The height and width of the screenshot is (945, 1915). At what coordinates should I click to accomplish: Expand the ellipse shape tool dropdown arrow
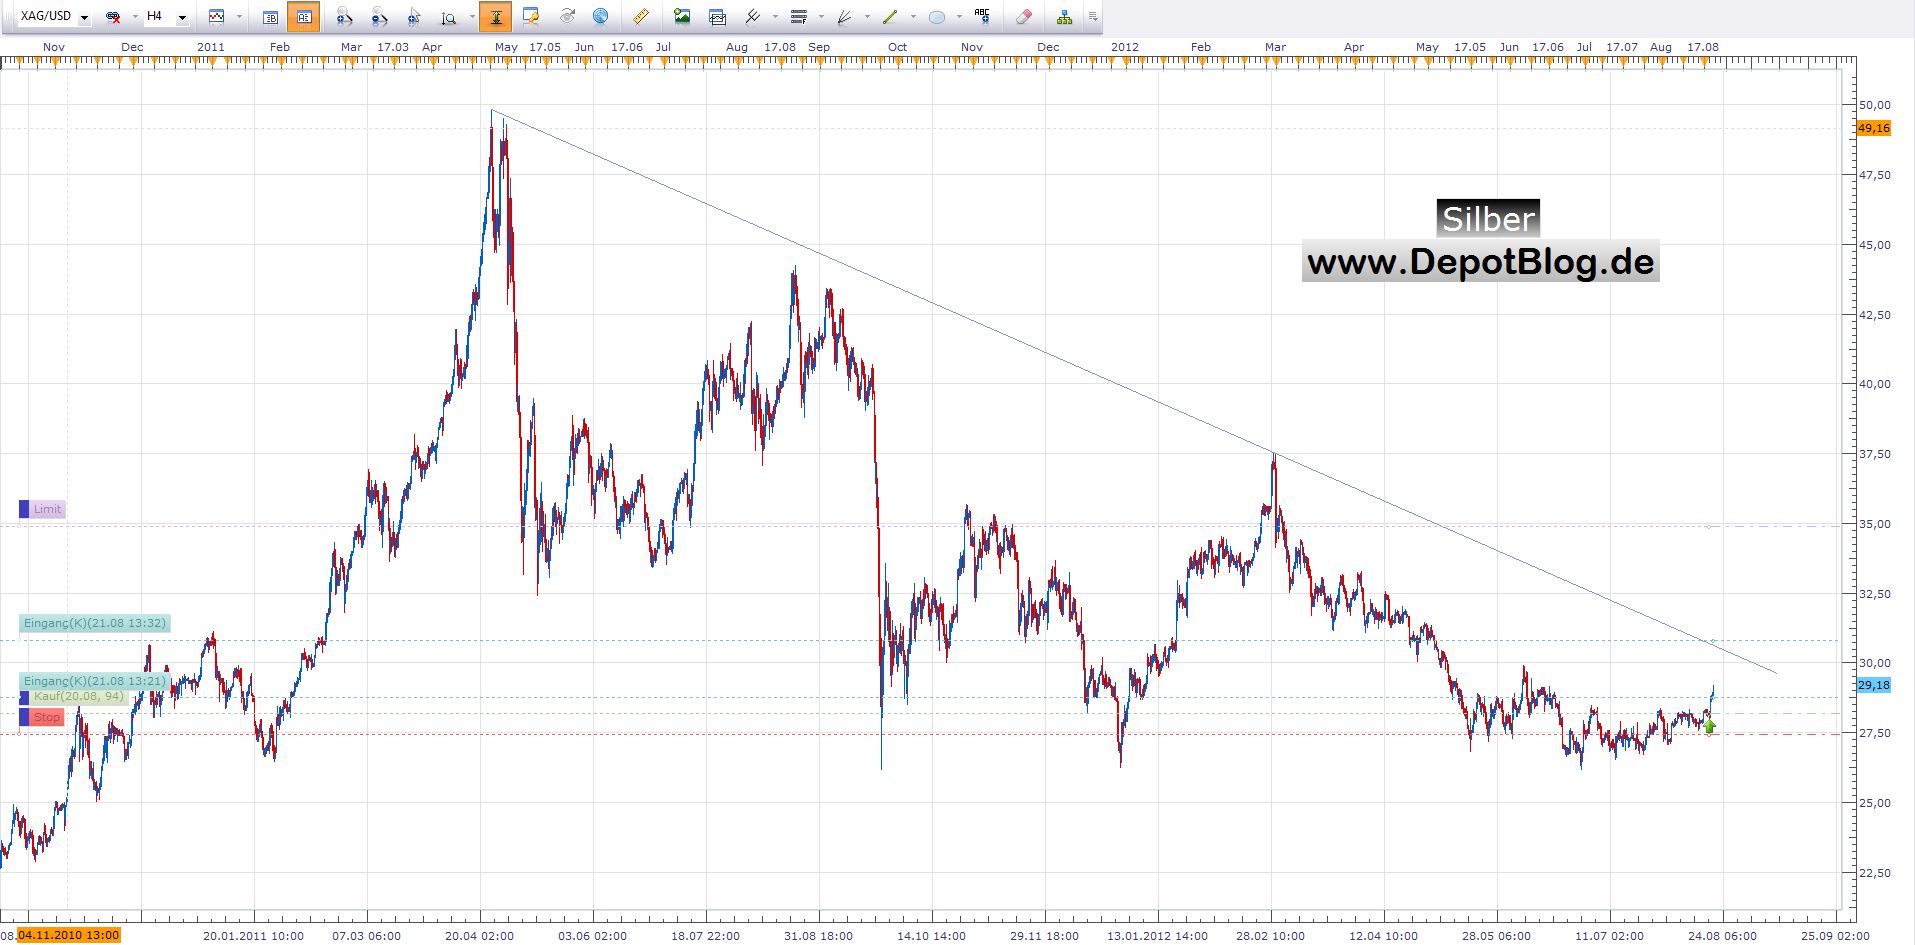click(959, 17)
